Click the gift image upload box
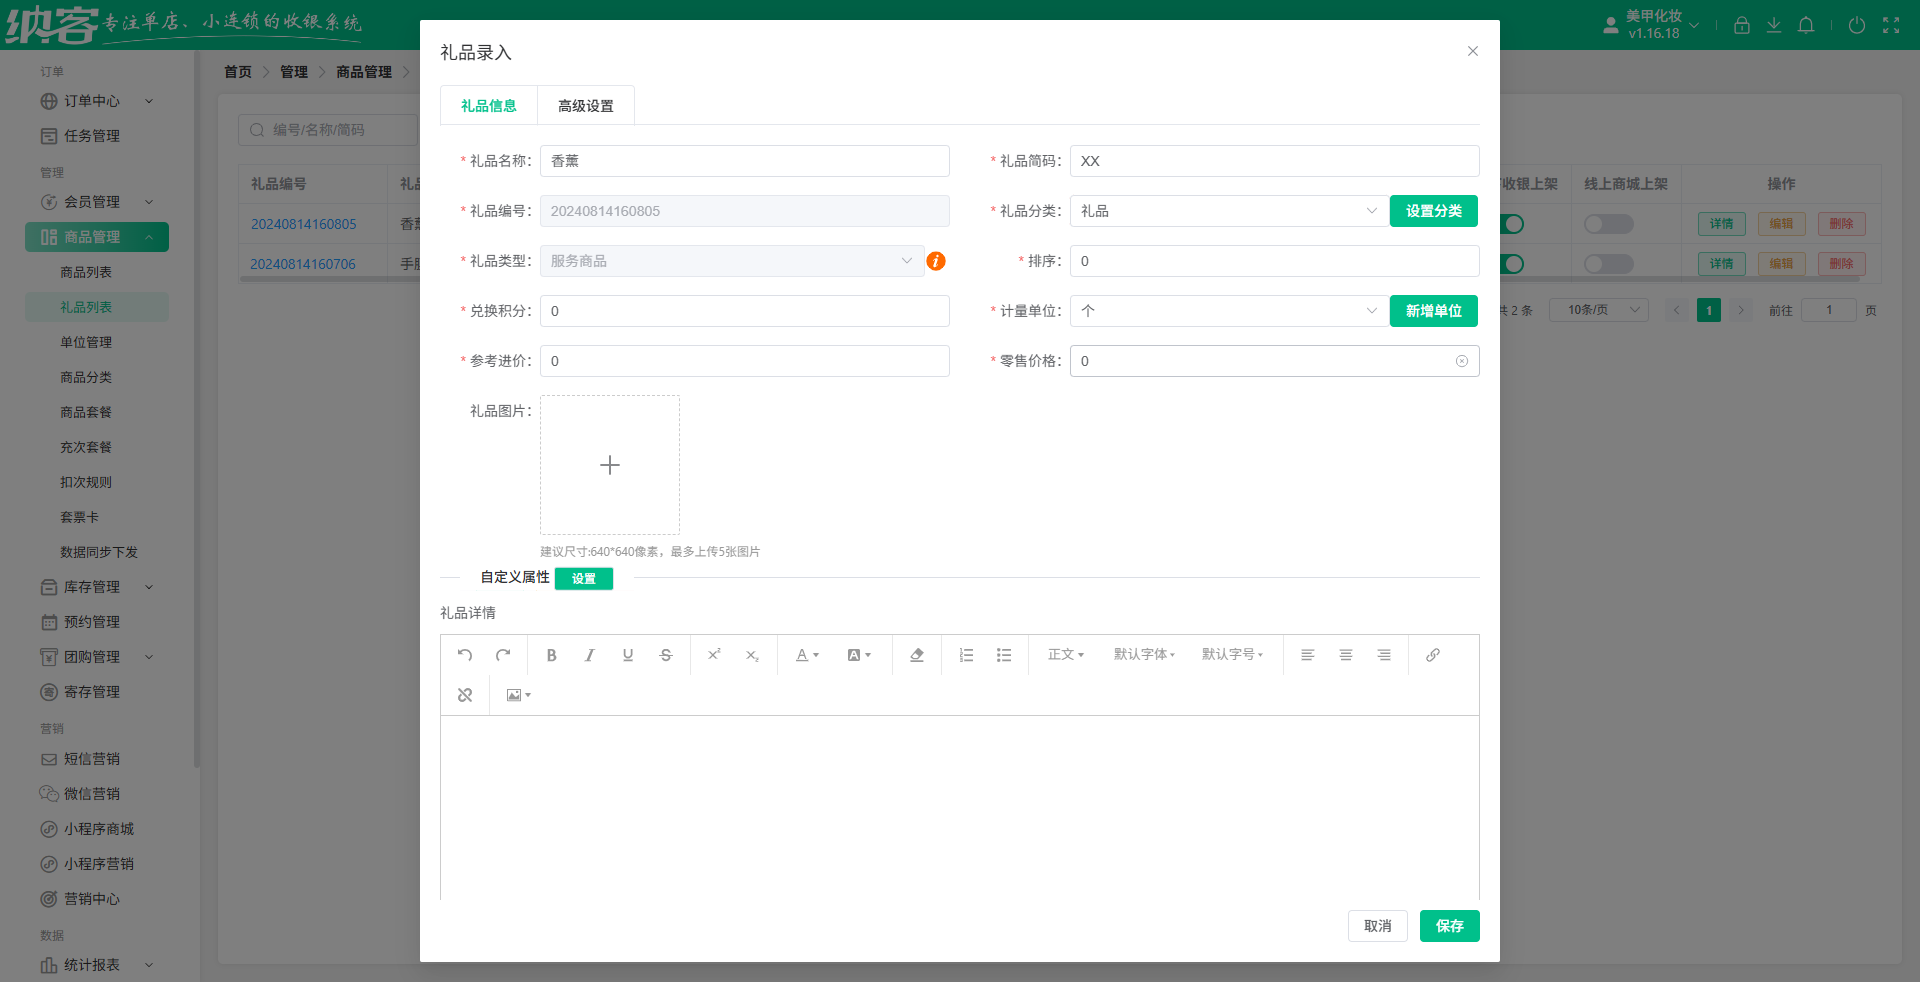This screenshot has height=982, width=1920. [x=610, y=465]
